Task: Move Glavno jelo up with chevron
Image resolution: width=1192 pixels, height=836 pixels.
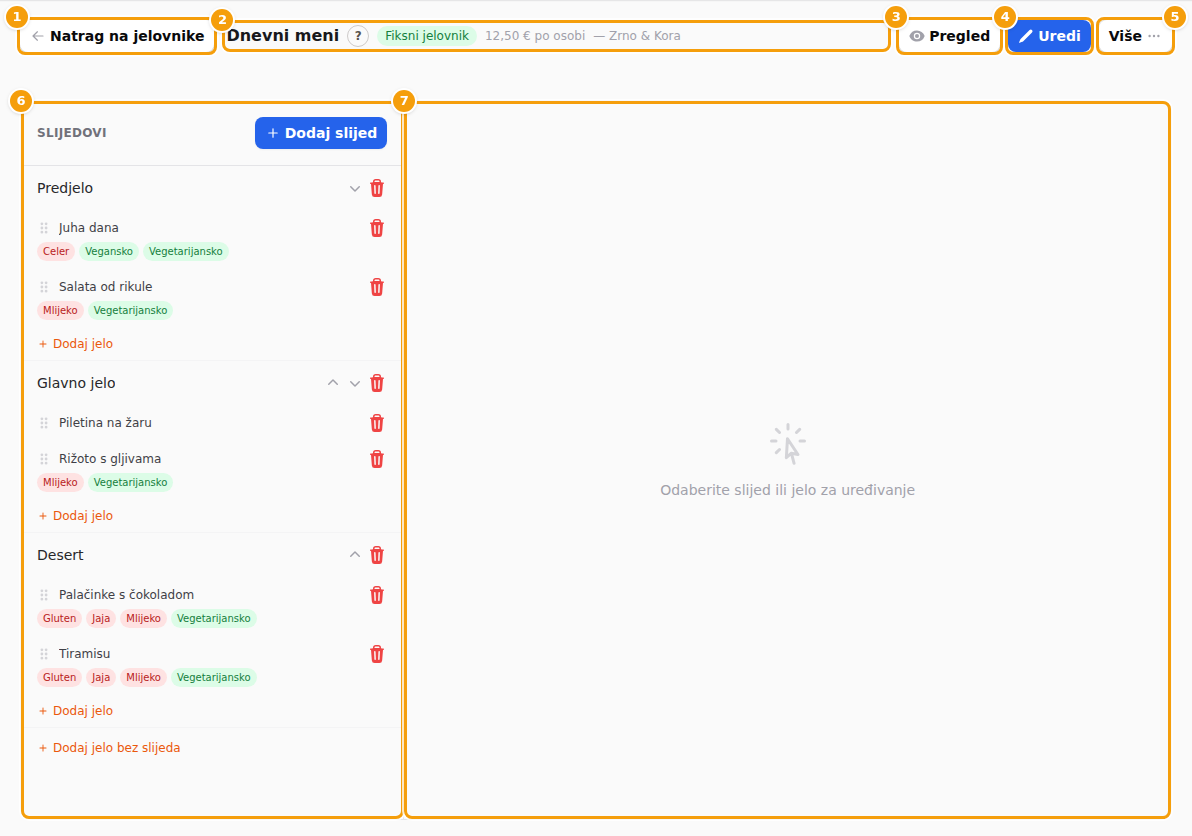Action: click(333, 383)
